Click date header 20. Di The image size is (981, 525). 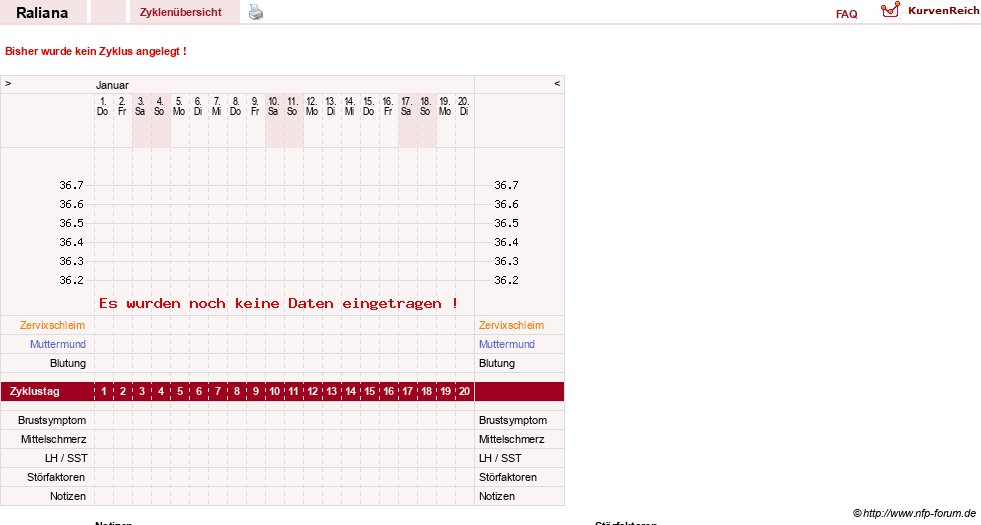tap(463, 106)
